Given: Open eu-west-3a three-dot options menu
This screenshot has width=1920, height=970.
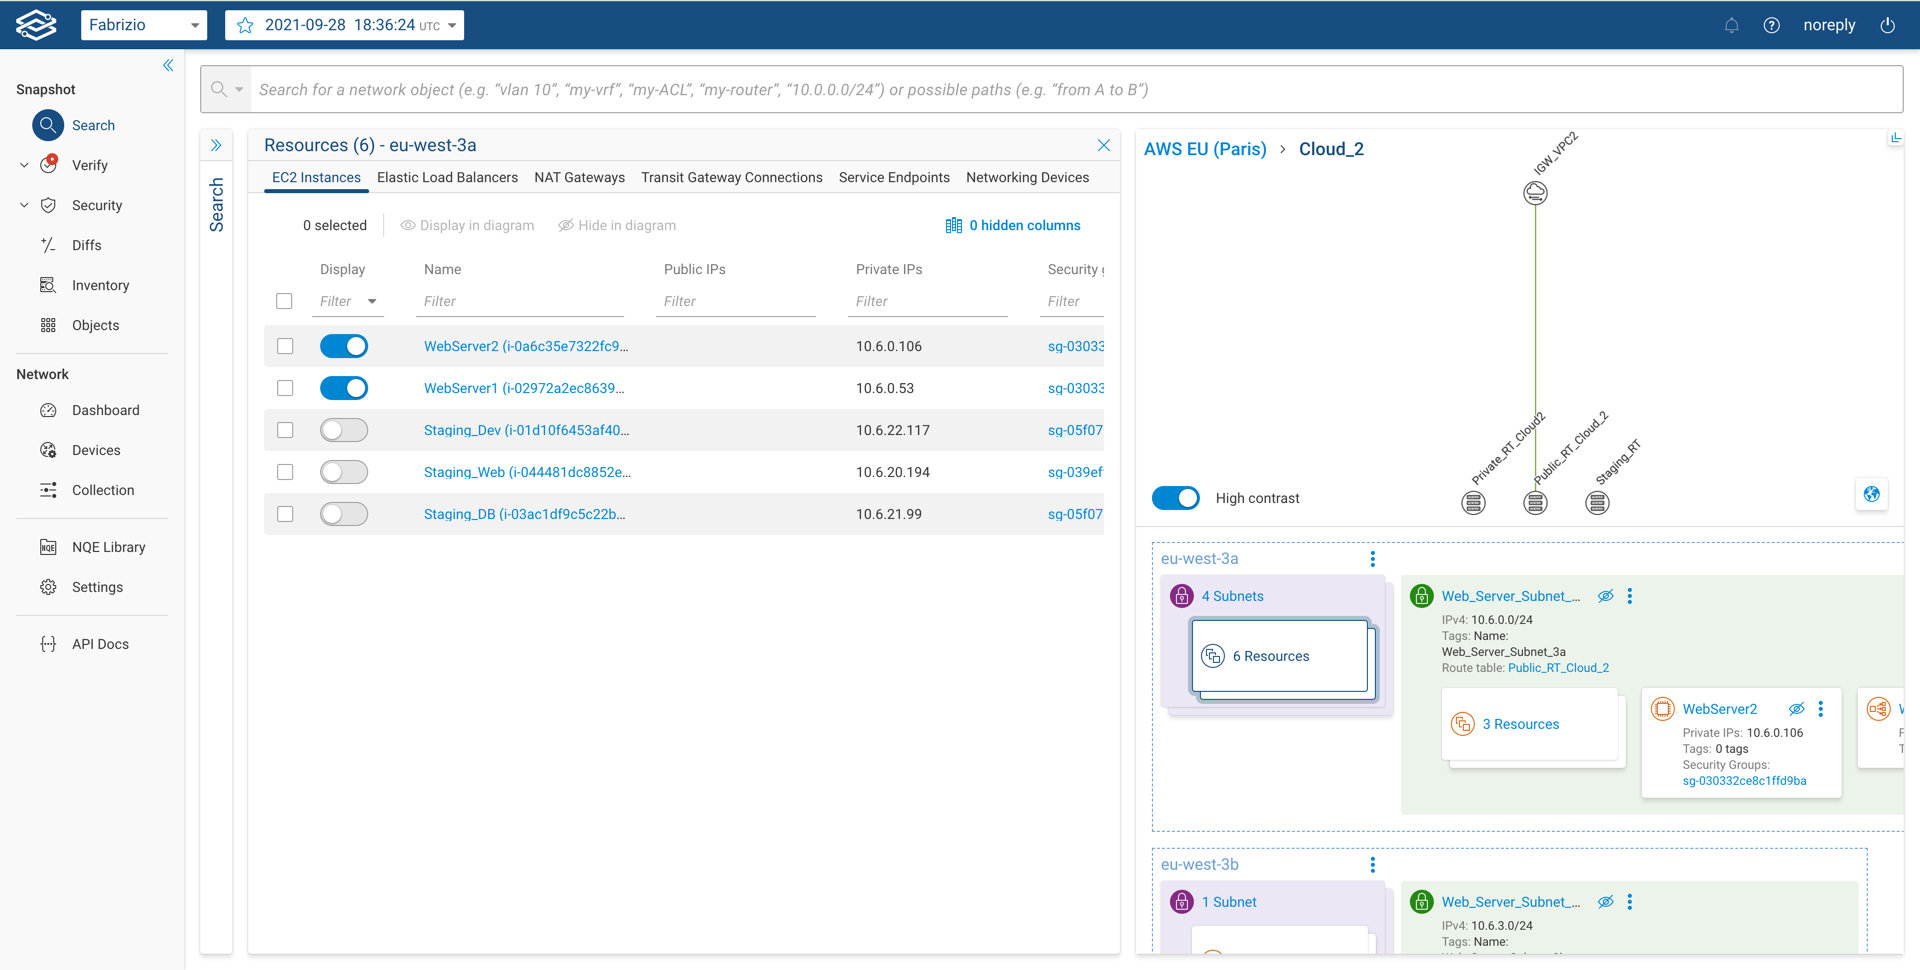Looking at the screenshot, I should (1372, 559).
